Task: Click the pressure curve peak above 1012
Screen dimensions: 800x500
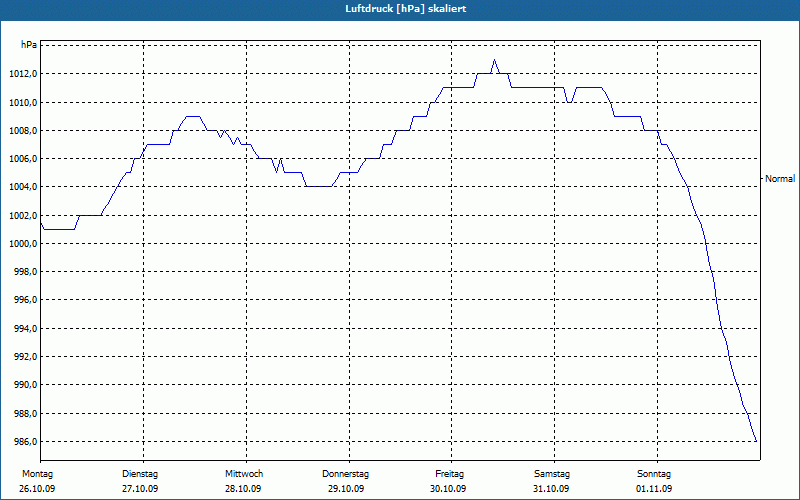Action: [494, 60]
